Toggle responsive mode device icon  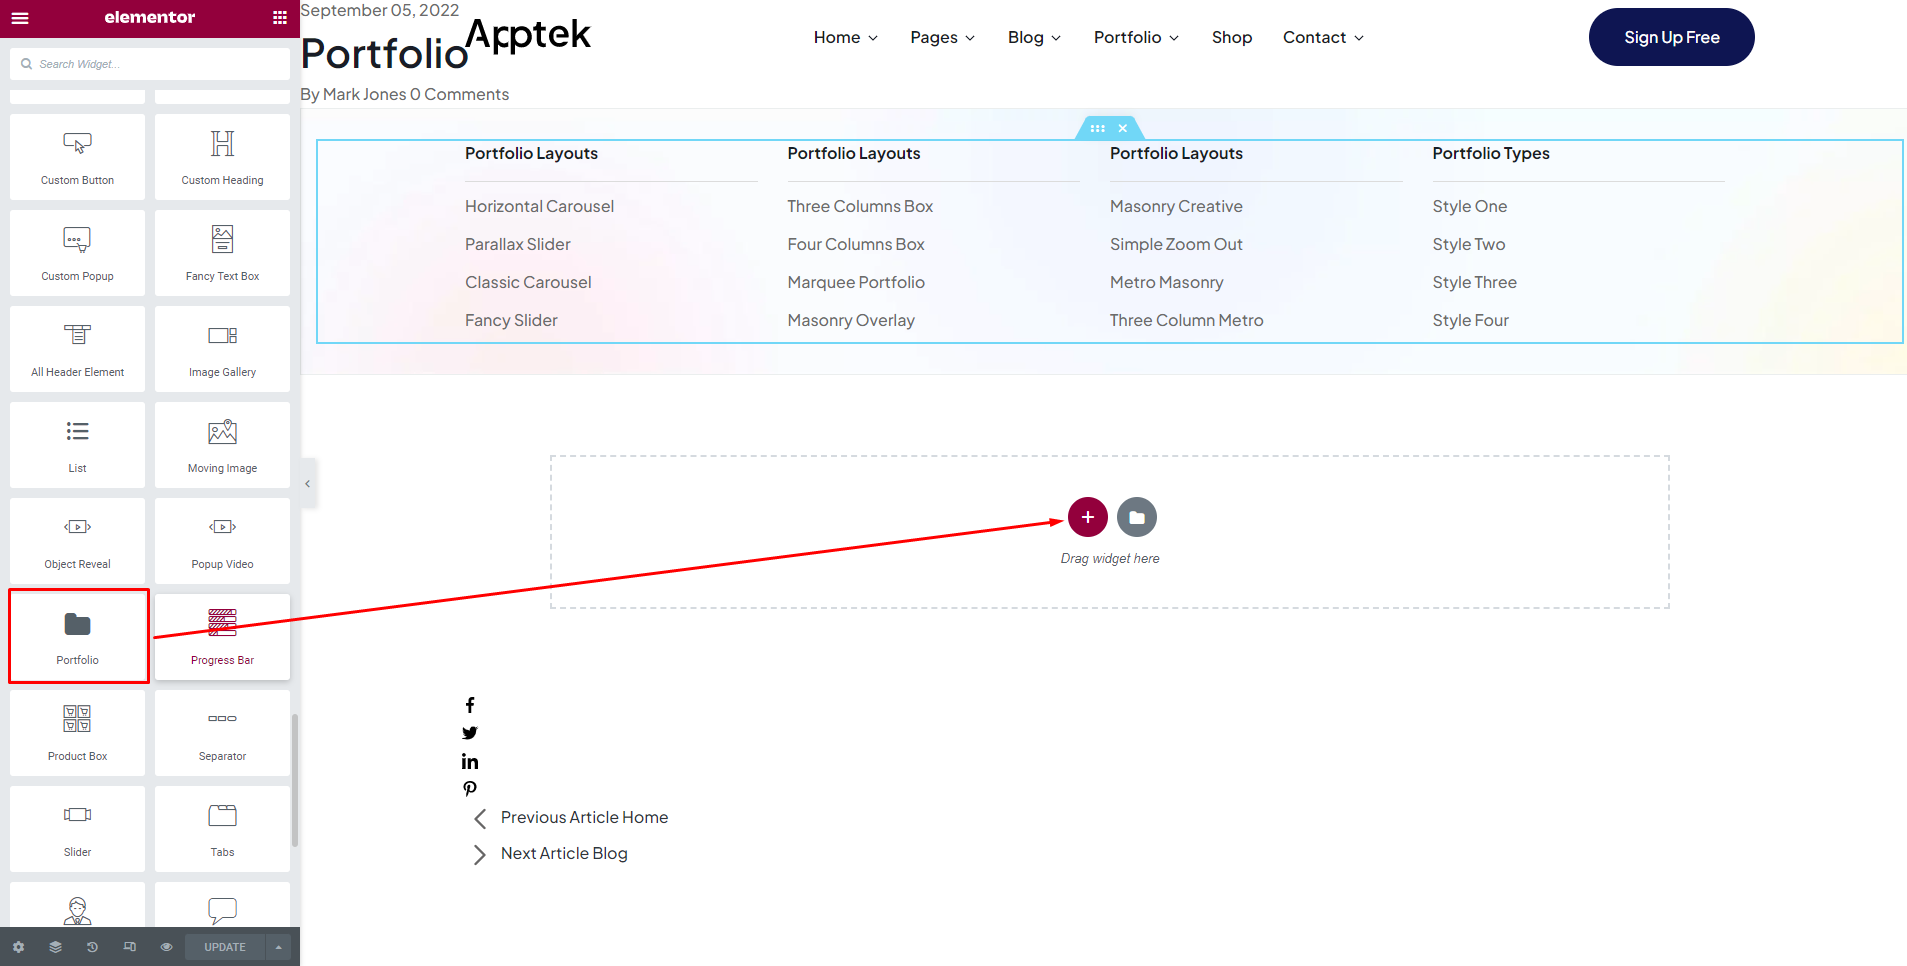pyautogui.click(x=129, y=947)
